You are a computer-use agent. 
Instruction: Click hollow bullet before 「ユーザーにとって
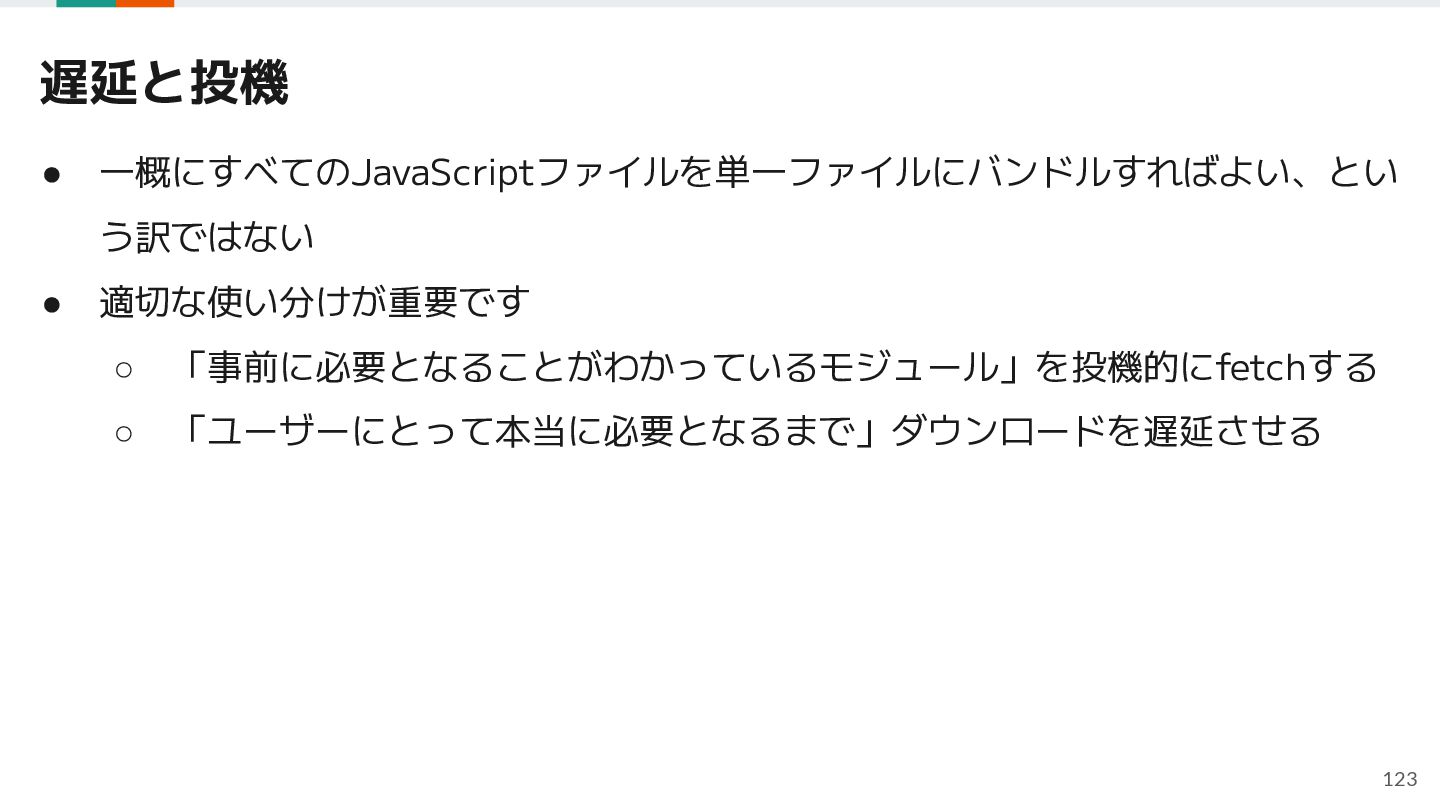(124, 433)
